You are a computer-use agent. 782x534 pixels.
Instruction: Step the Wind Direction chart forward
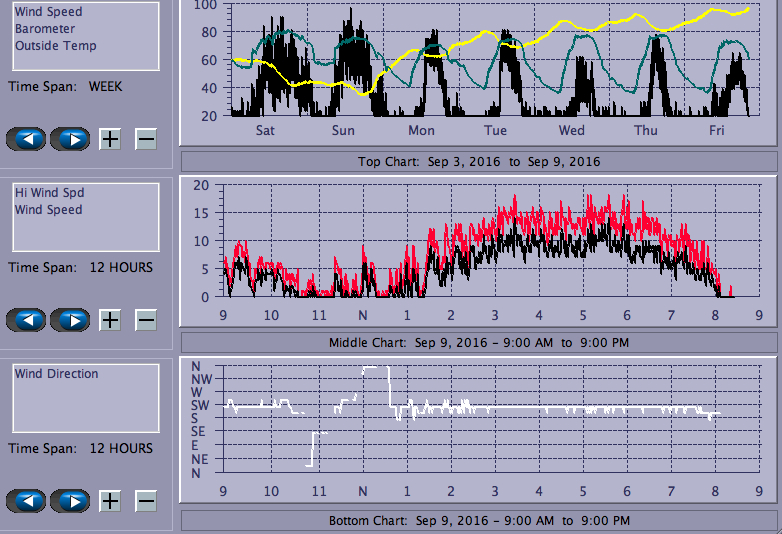pos(70,501)
